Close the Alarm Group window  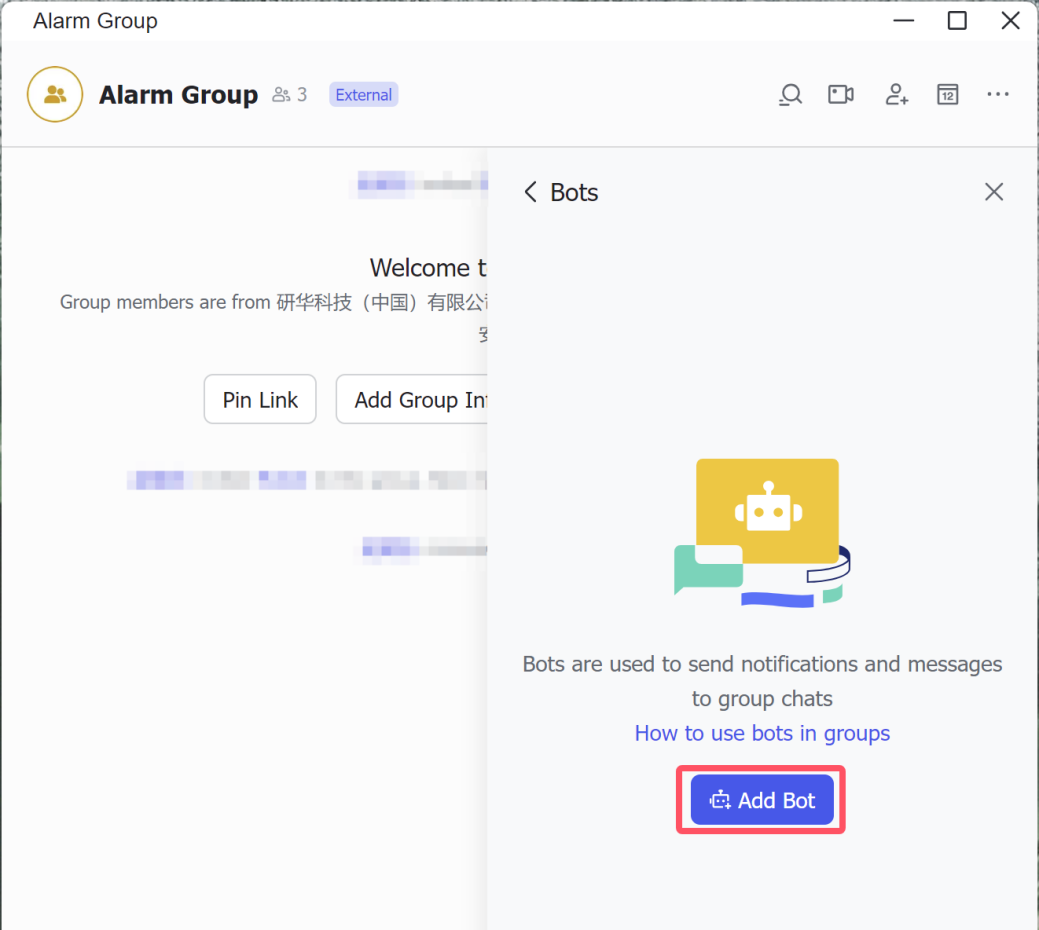pyautogui.click(x=1010, y=21)
